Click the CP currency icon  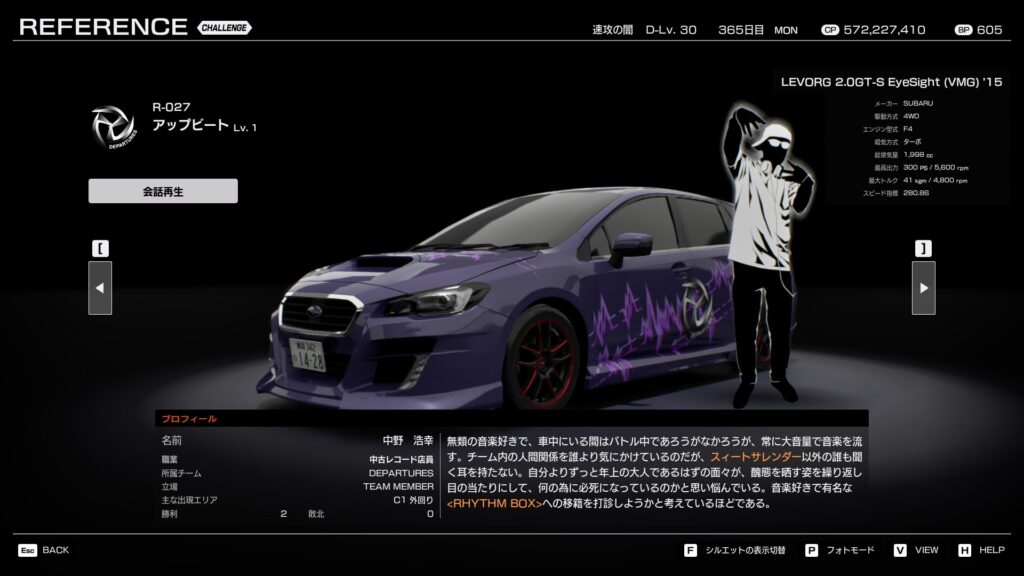(830, 30)
